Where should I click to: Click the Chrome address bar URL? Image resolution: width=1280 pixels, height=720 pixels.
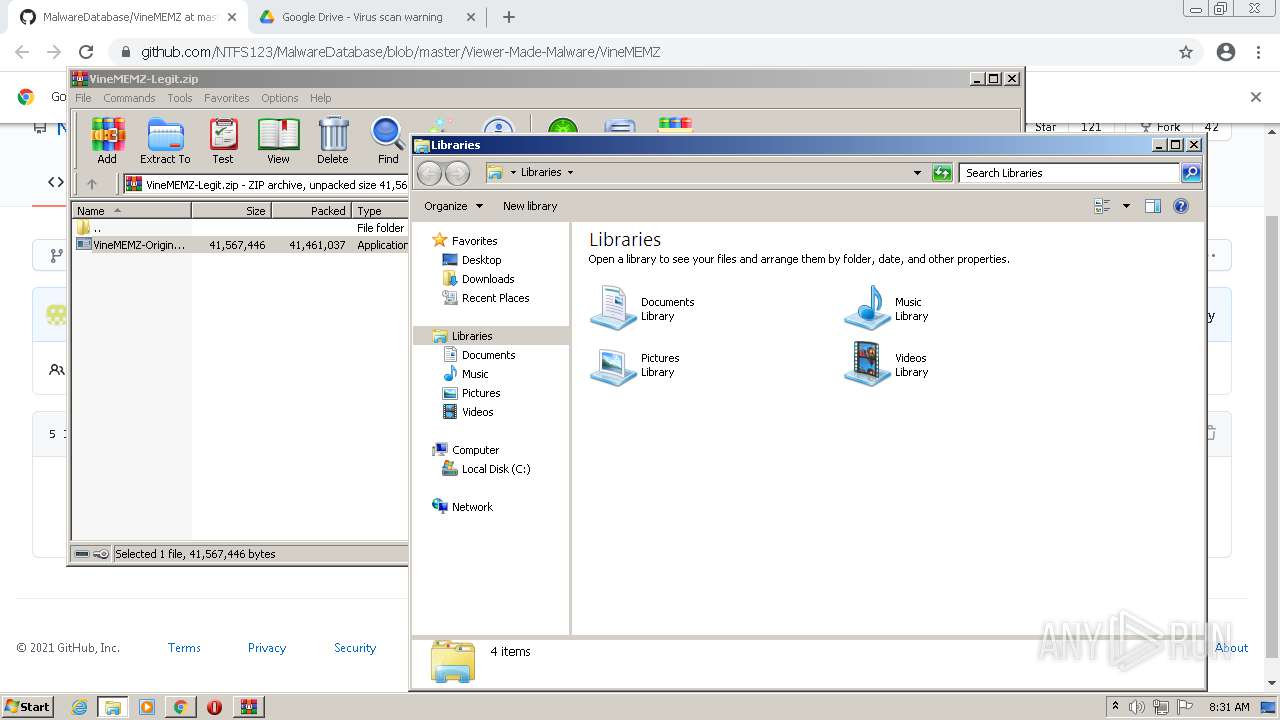(400, 52)
